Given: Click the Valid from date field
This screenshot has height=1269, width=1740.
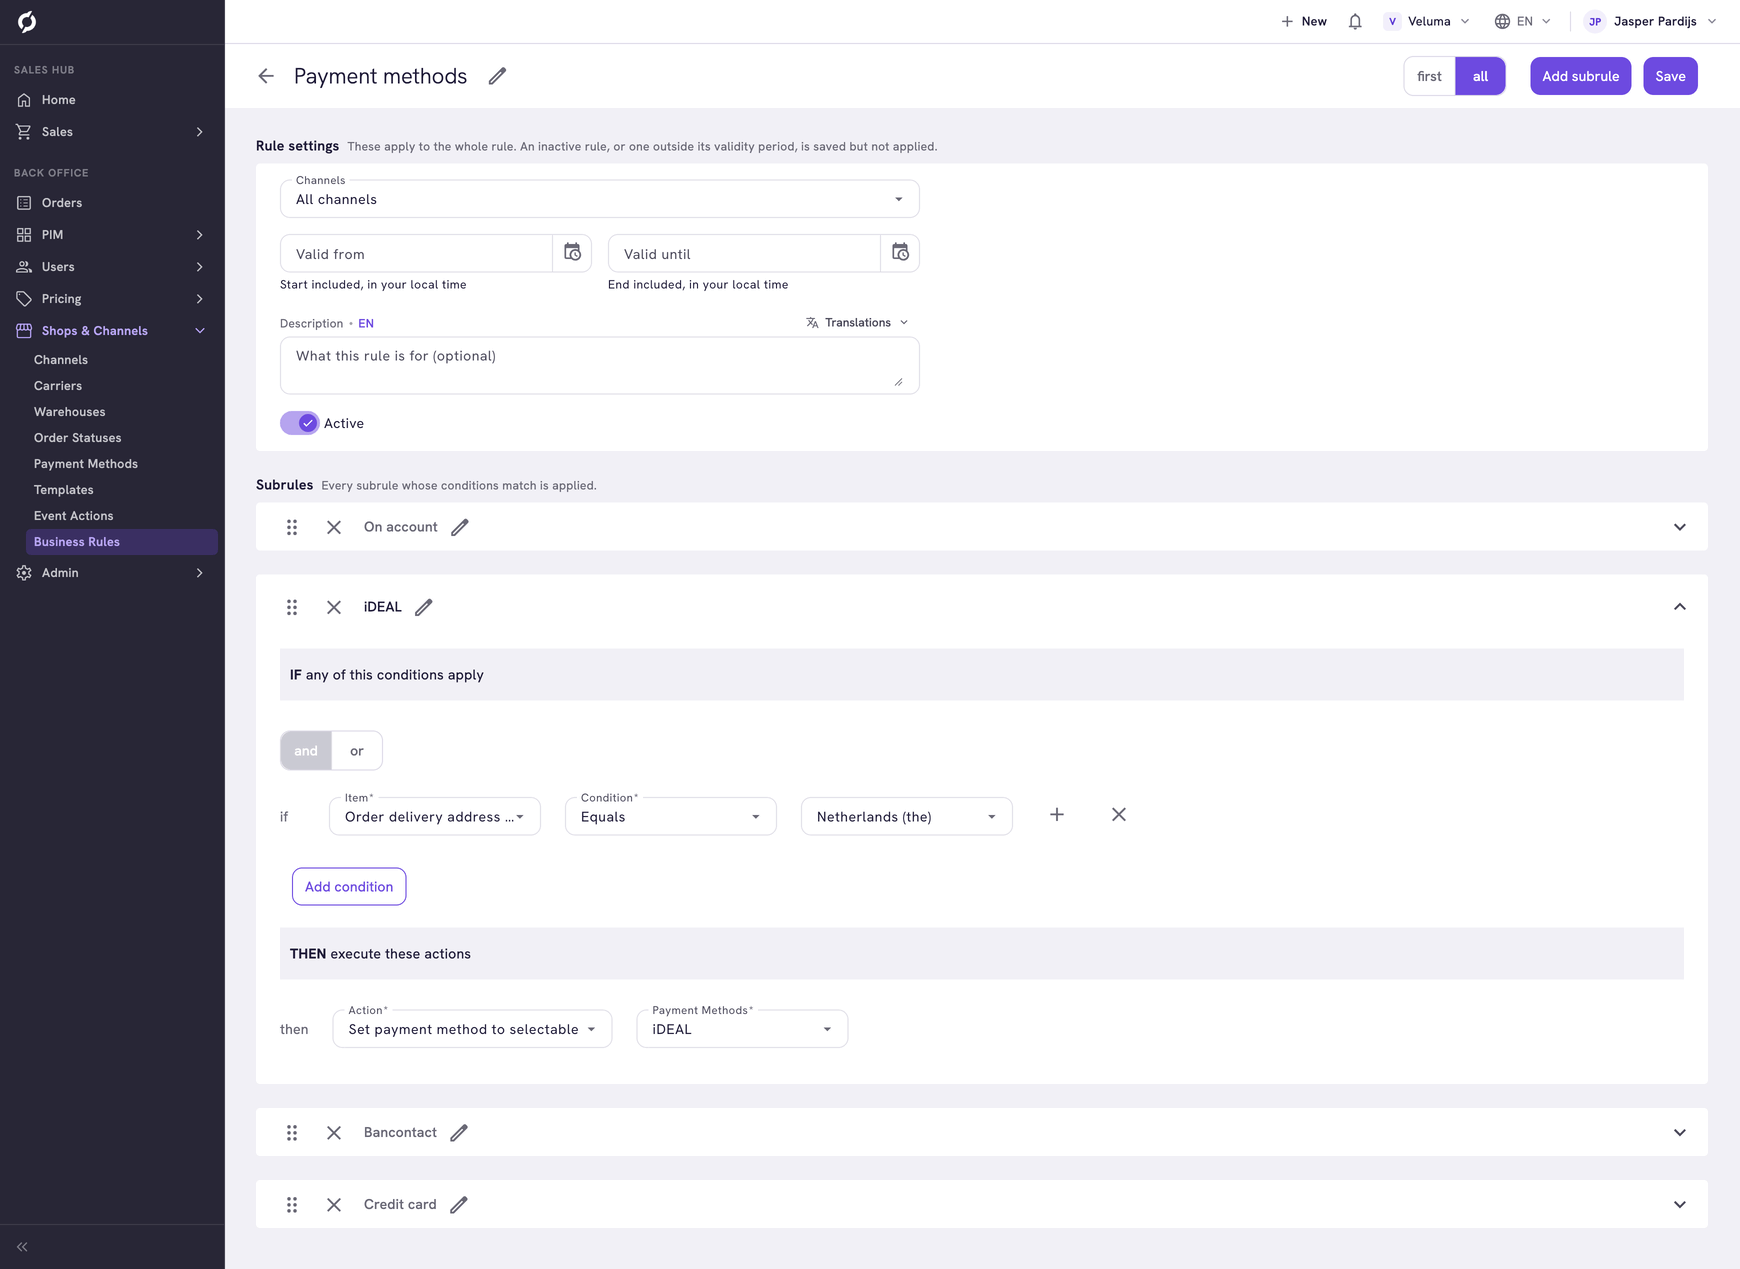Looking at the screenshot, I should (417, 254).
